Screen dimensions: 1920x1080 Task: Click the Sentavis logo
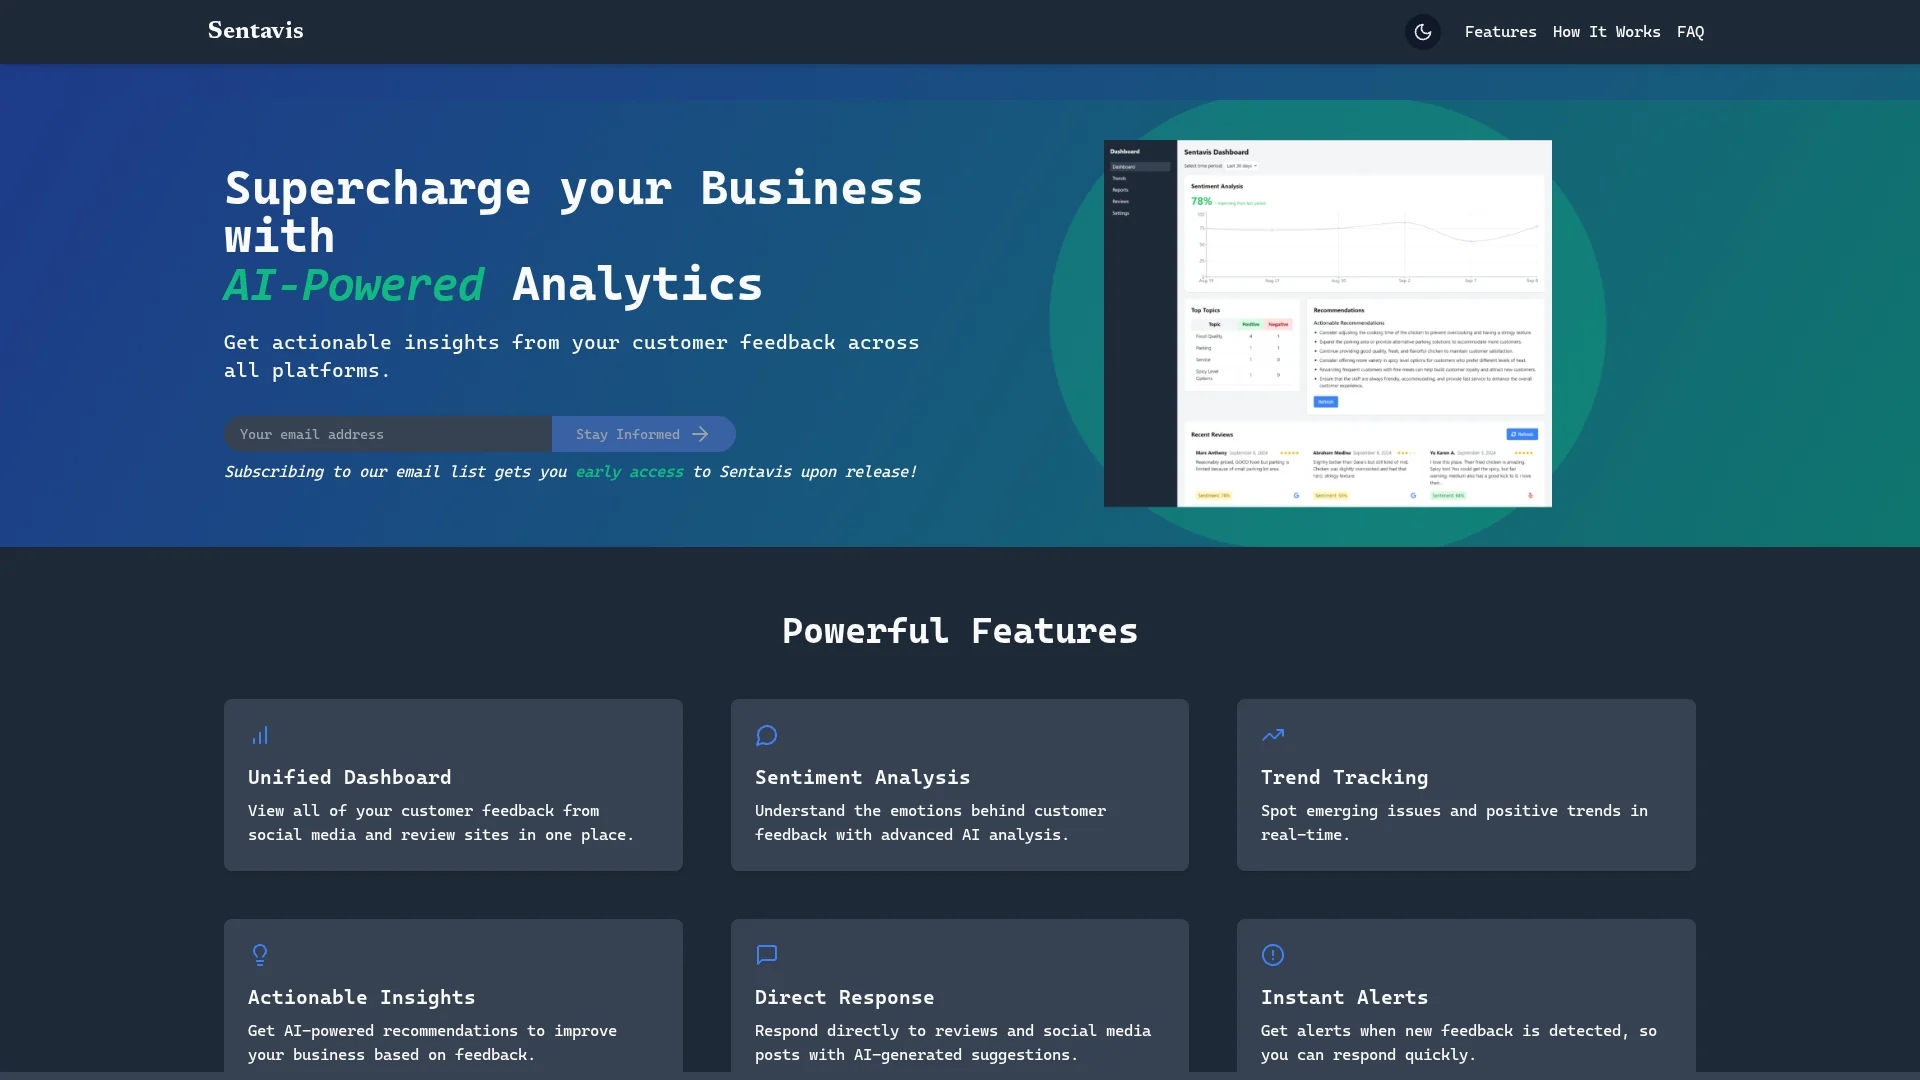[256, 31]
